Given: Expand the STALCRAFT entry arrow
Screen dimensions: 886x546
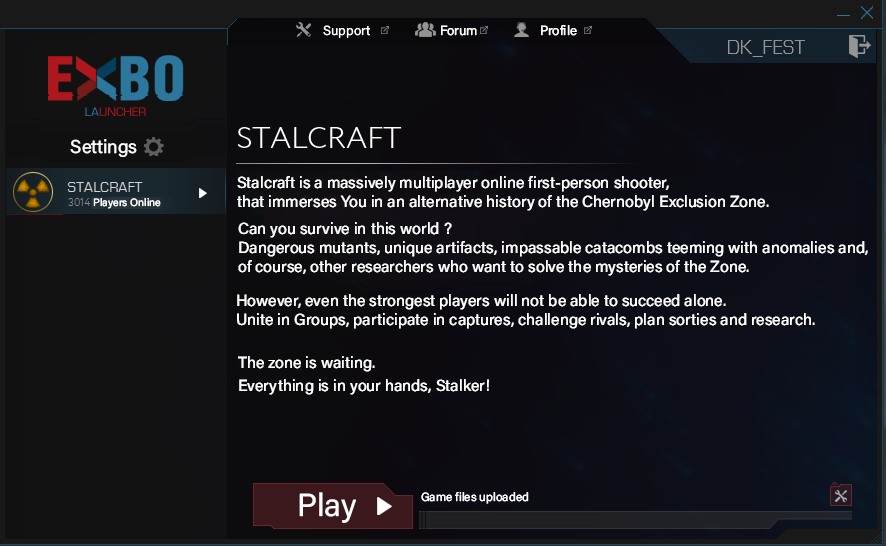Looking at the screenshot, I should (203, 193).
